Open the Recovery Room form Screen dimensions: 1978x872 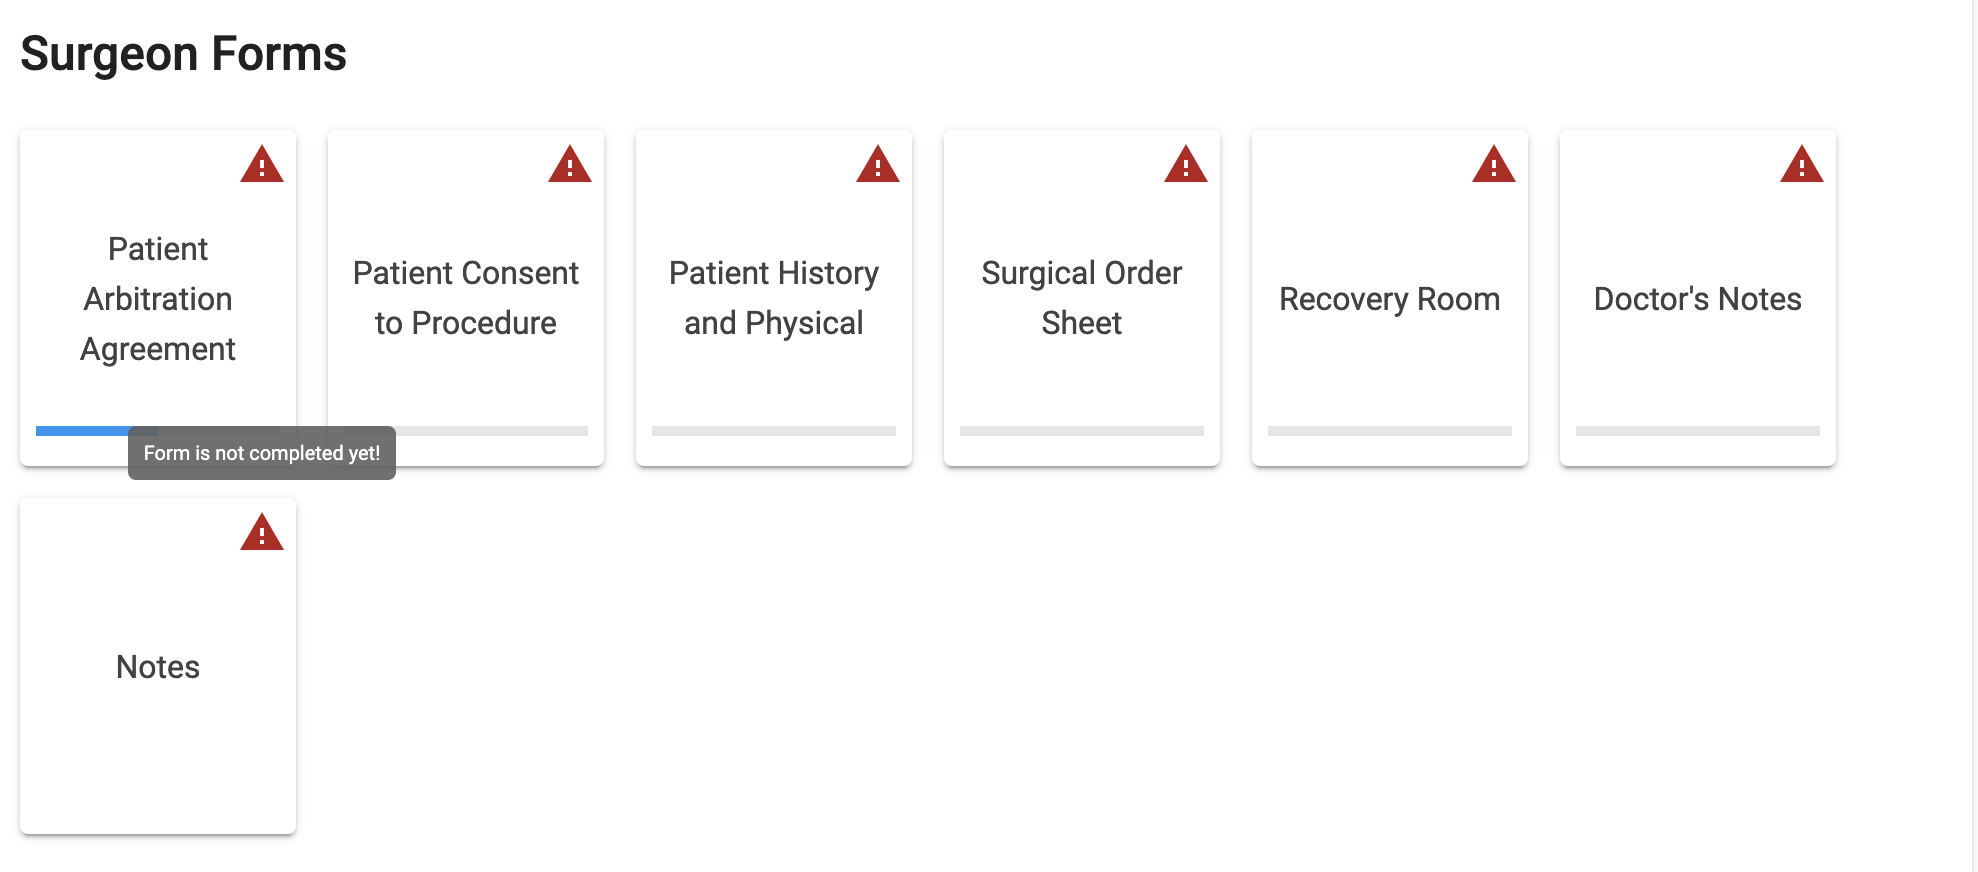tap(1389, 298)
